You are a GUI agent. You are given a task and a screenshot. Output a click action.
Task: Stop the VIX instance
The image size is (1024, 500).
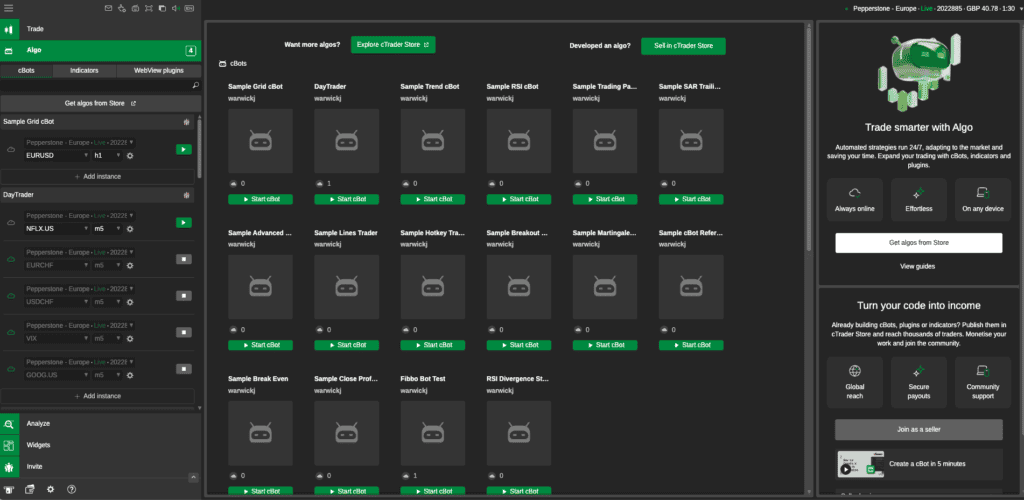184,332
